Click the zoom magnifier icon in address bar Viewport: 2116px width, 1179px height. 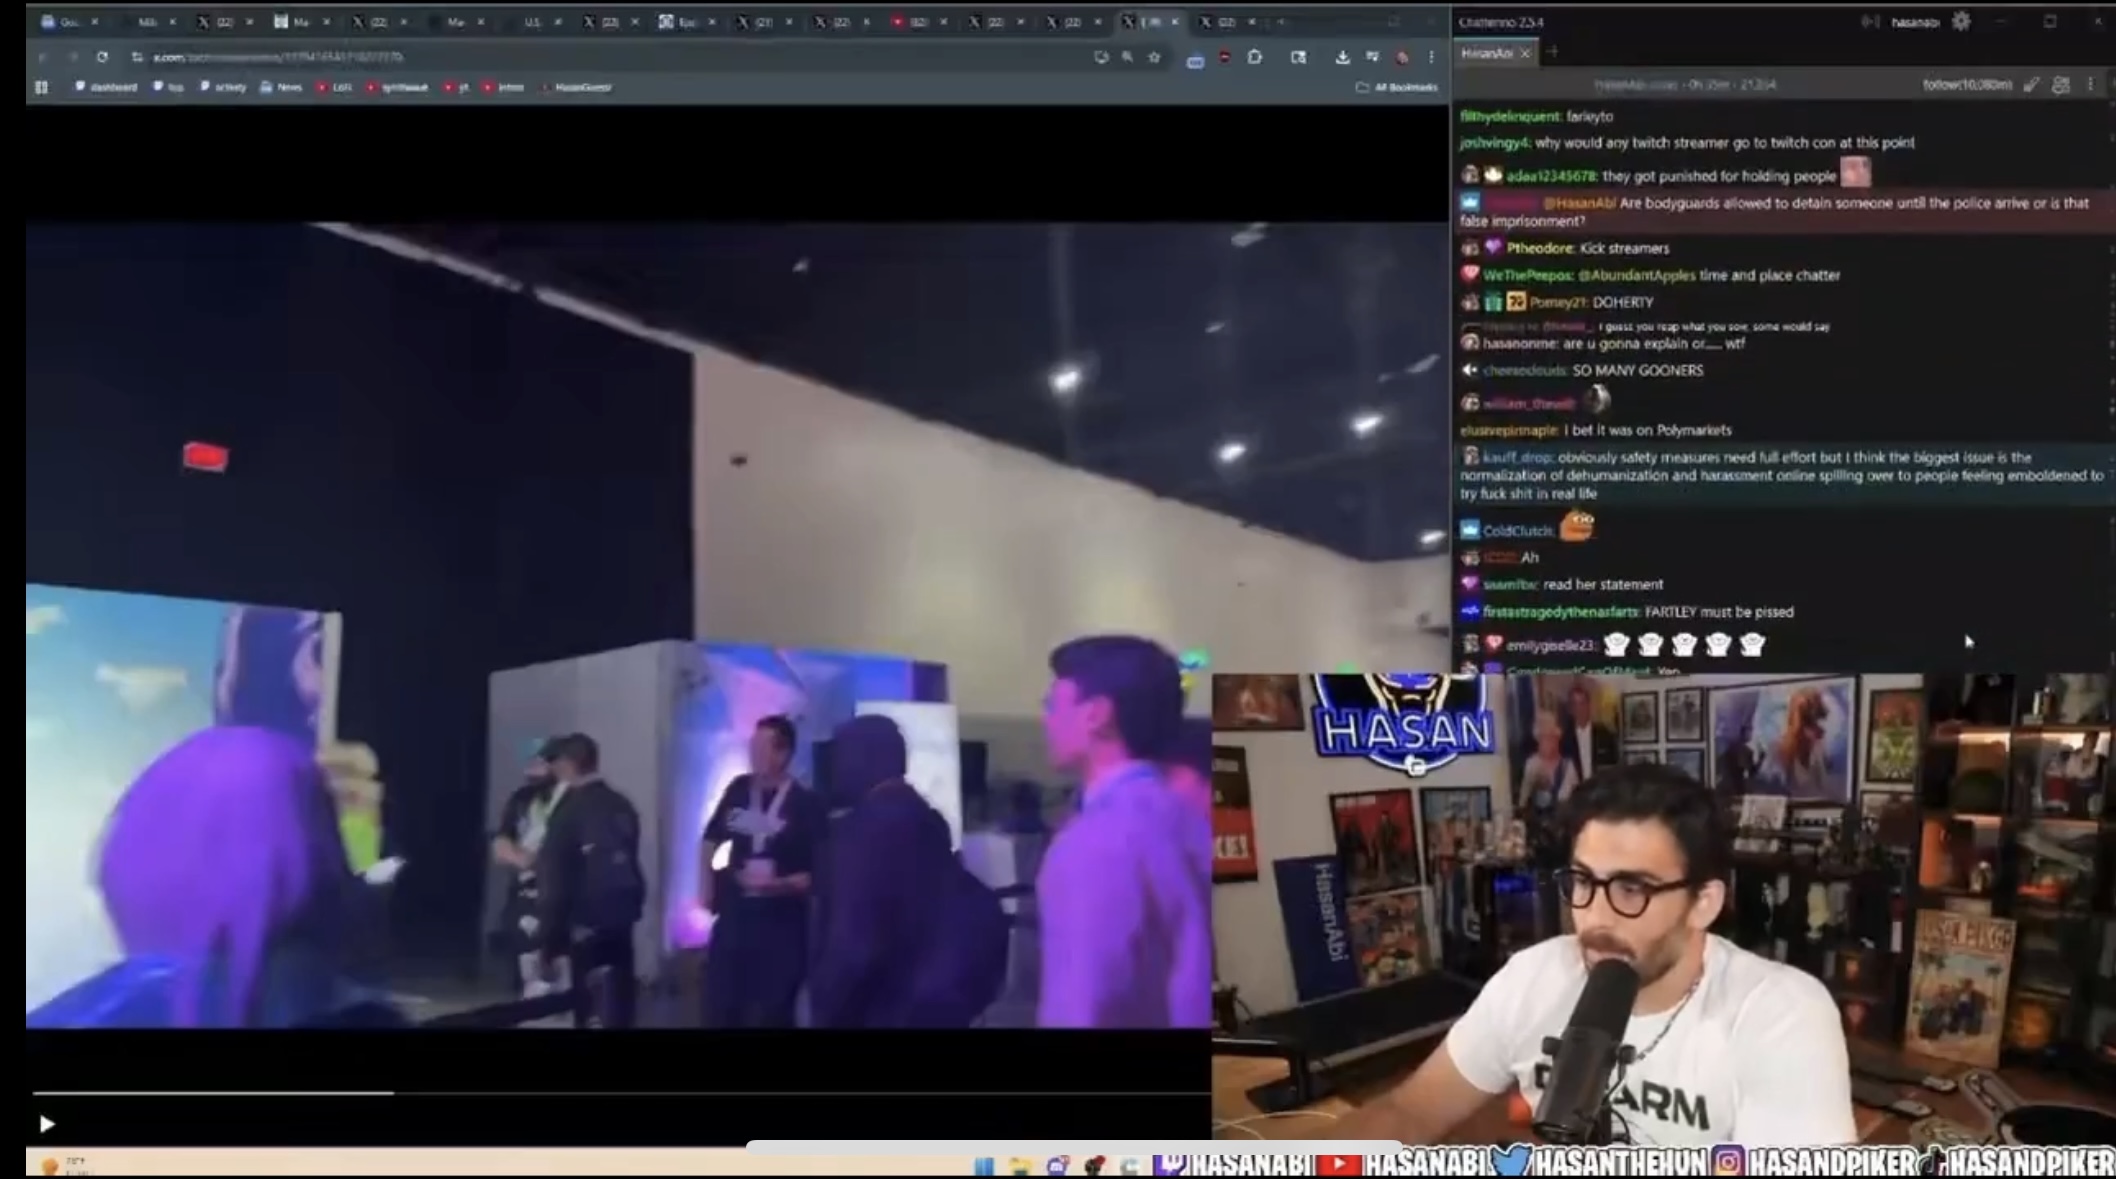[1127, 57]
